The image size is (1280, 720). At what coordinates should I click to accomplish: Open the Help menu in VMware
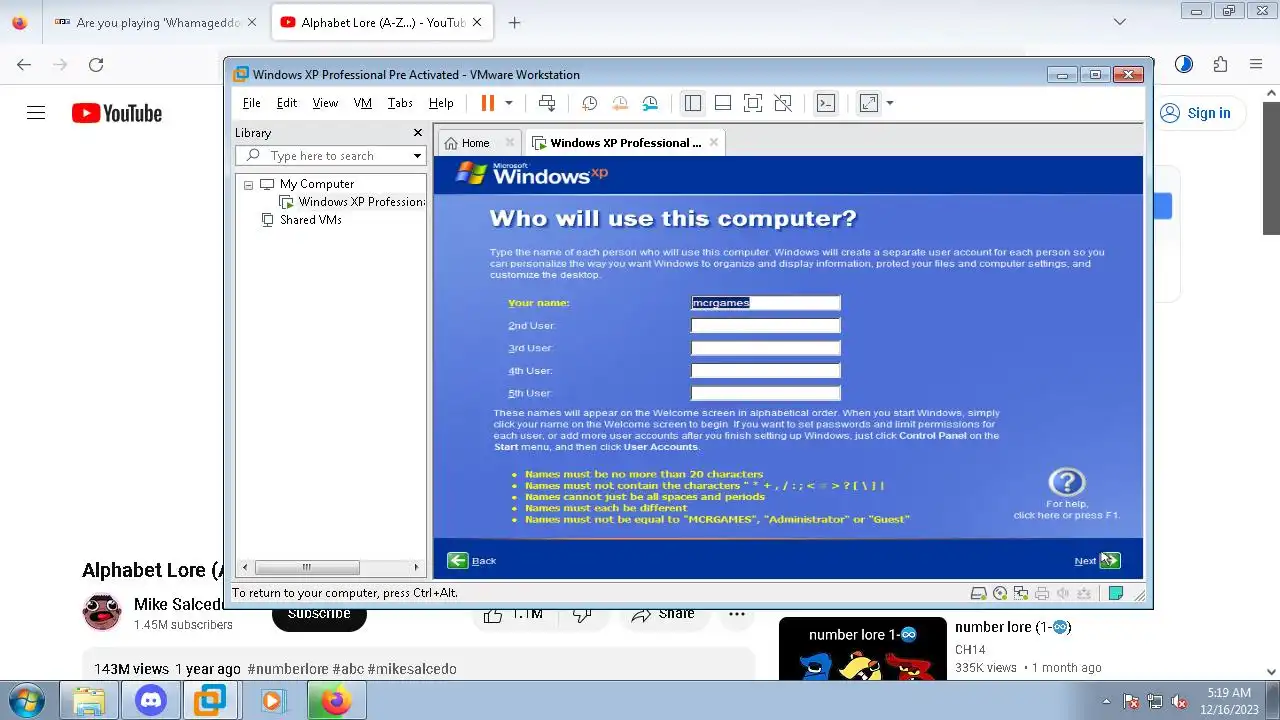tap(441, 103)
